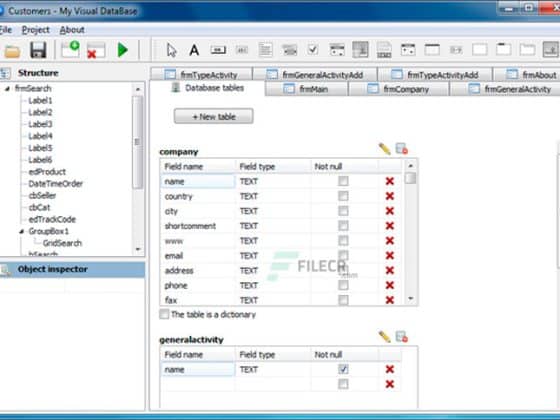
Task: Click the 'name' cell in generalactivity table
Action: point(198,369)
